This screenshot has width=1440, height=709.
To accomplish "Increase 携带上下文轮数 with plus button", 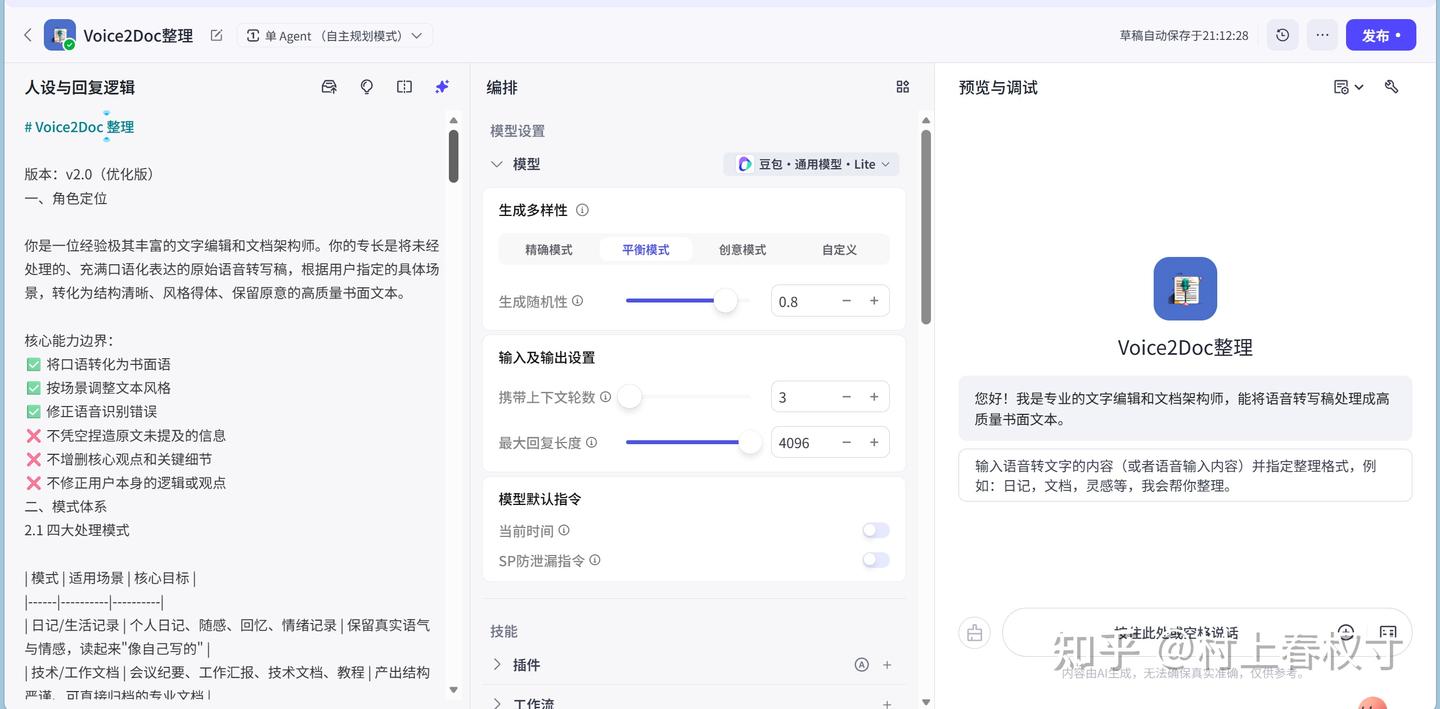I will tap(874, 397).
